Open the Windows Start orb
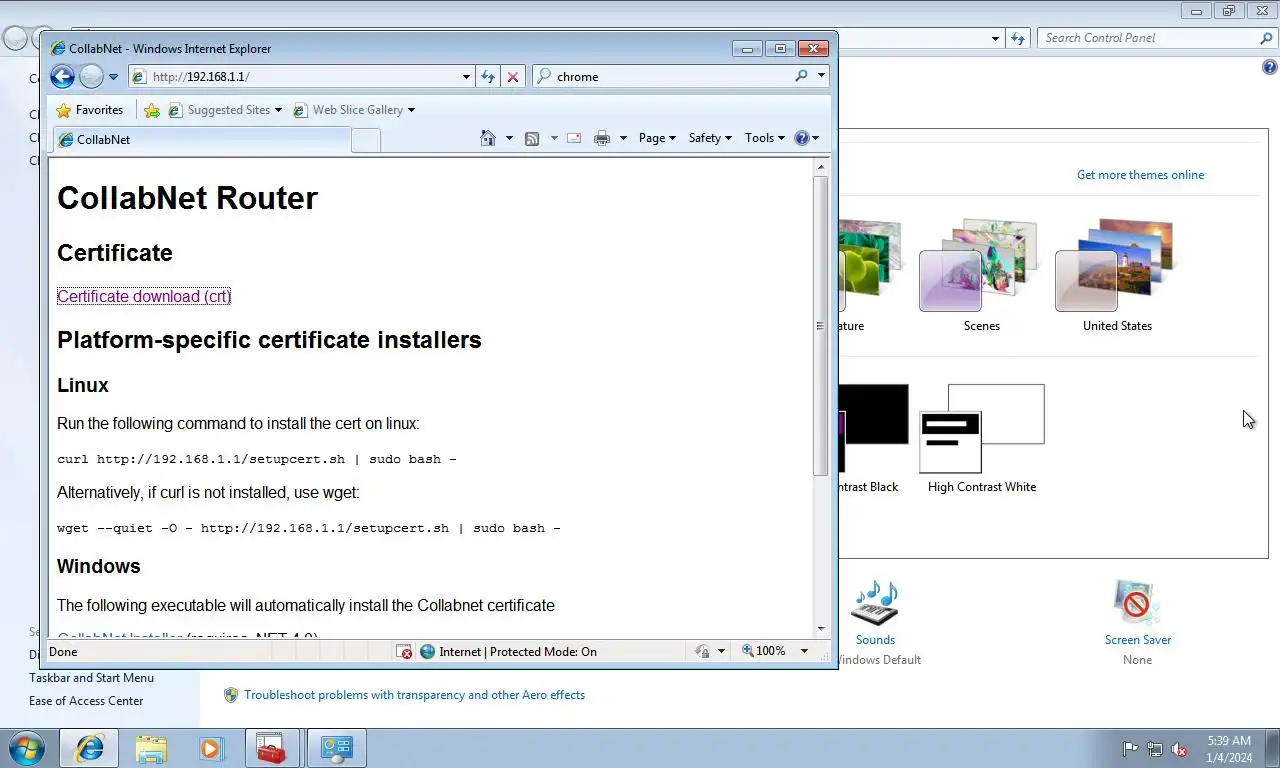The height and width of the screenshot is (768, 1280). tap(26, 748)
